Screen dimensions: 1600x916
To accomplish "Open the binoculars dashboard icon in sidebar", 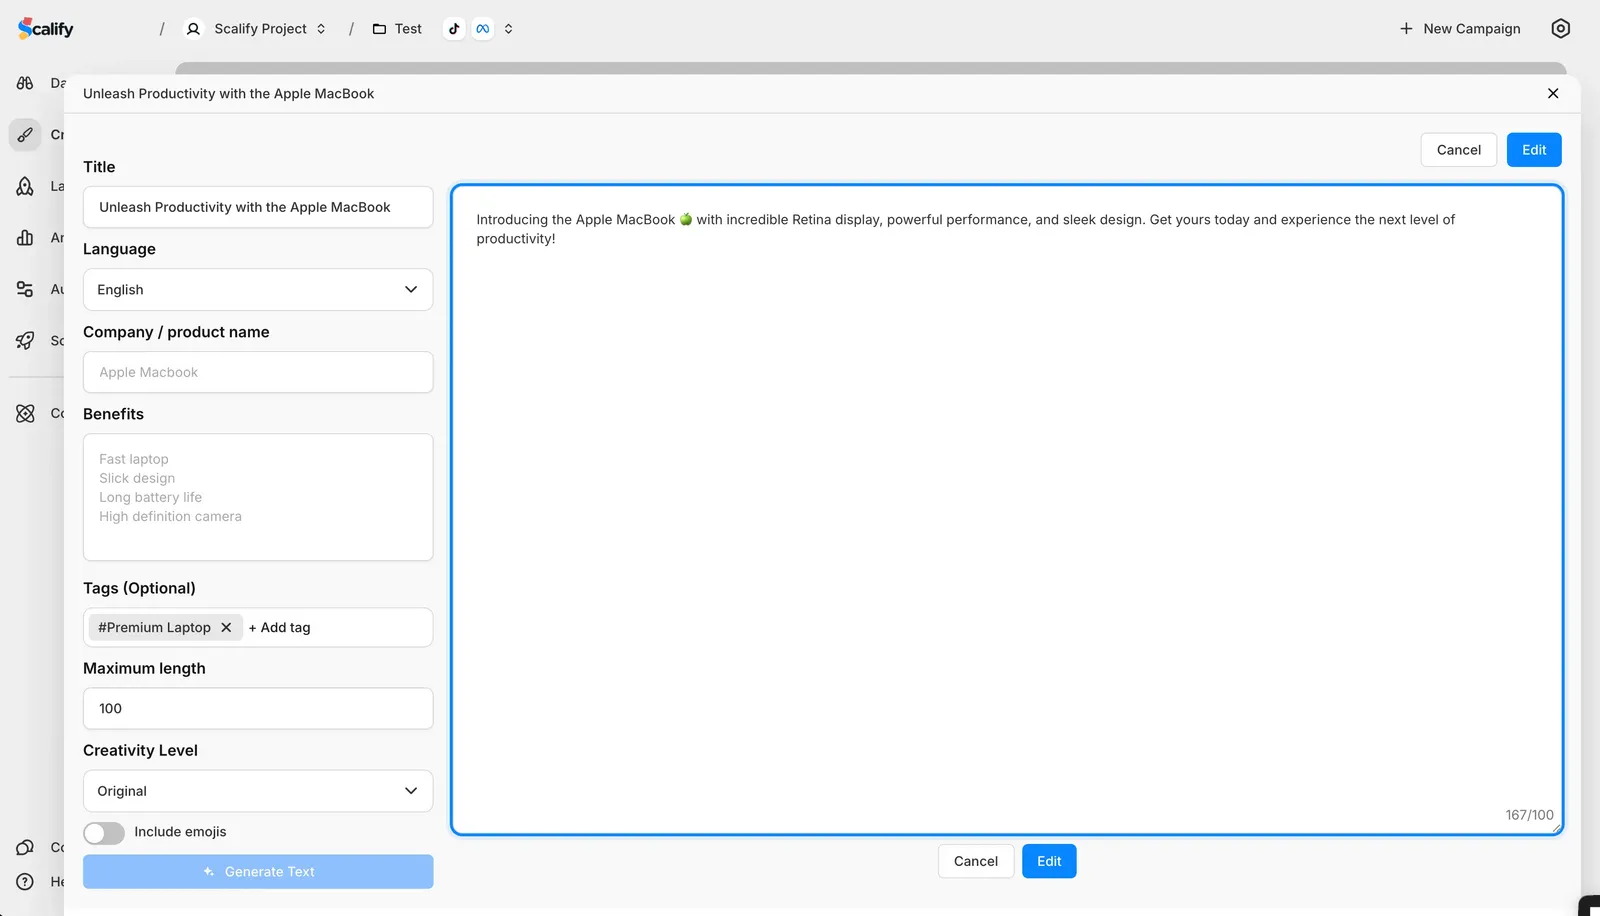I will tap(25, 83).
